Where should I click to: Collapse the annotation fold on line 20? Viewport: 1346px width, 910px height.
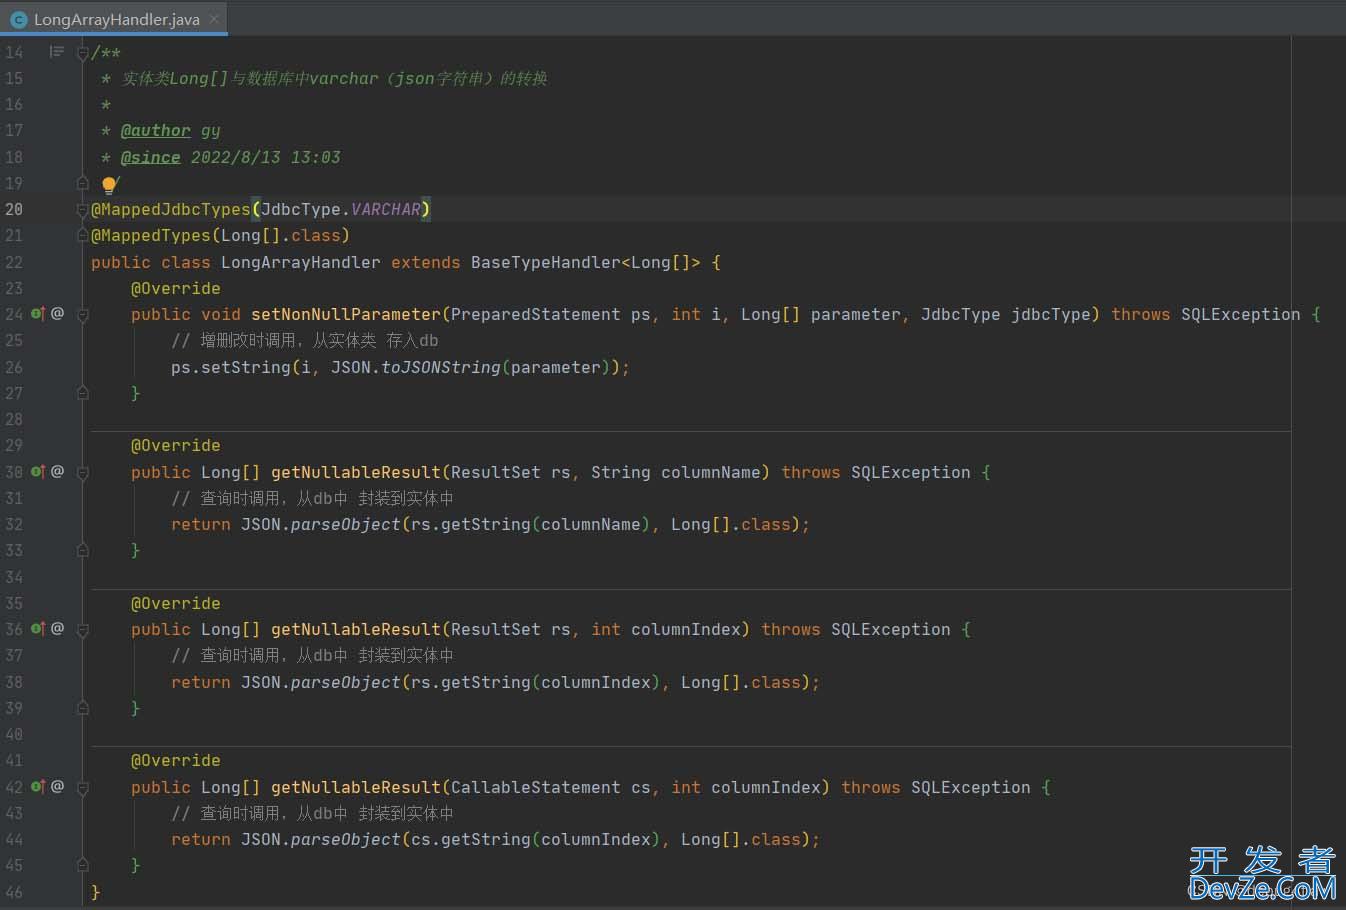(83, 210)
